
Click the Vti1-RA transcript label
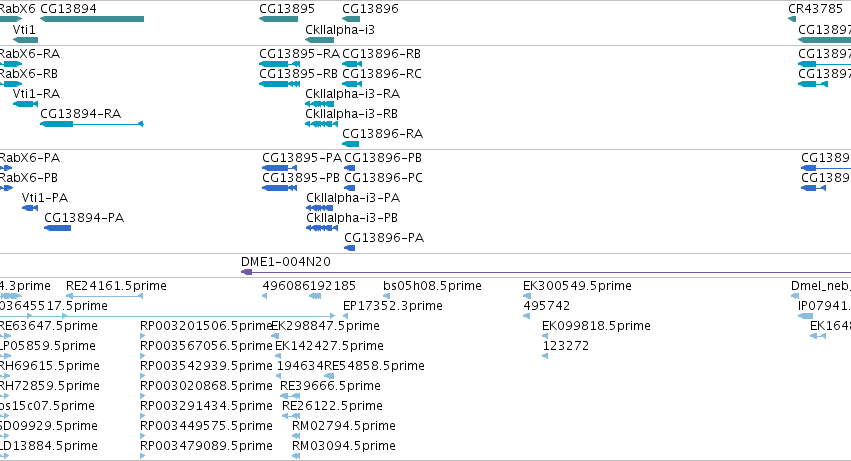point(36,93)
